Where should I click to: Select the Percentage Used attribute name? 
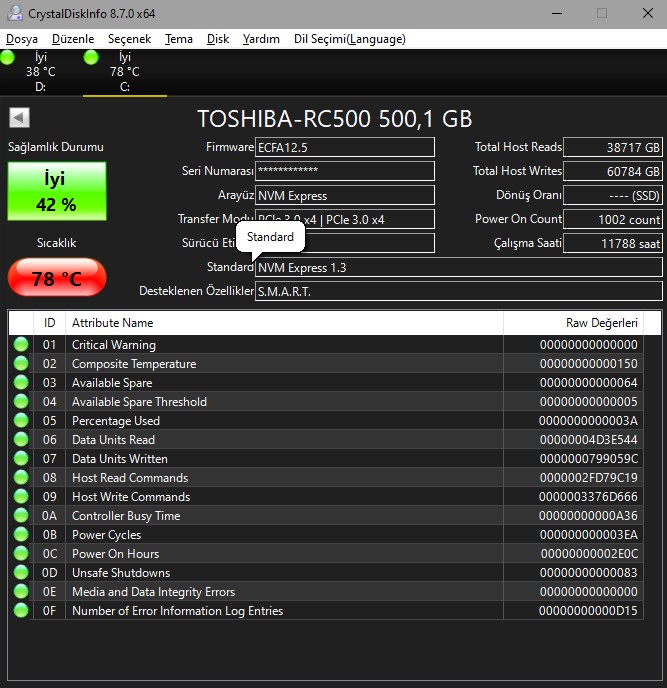[x=116, y=421]
